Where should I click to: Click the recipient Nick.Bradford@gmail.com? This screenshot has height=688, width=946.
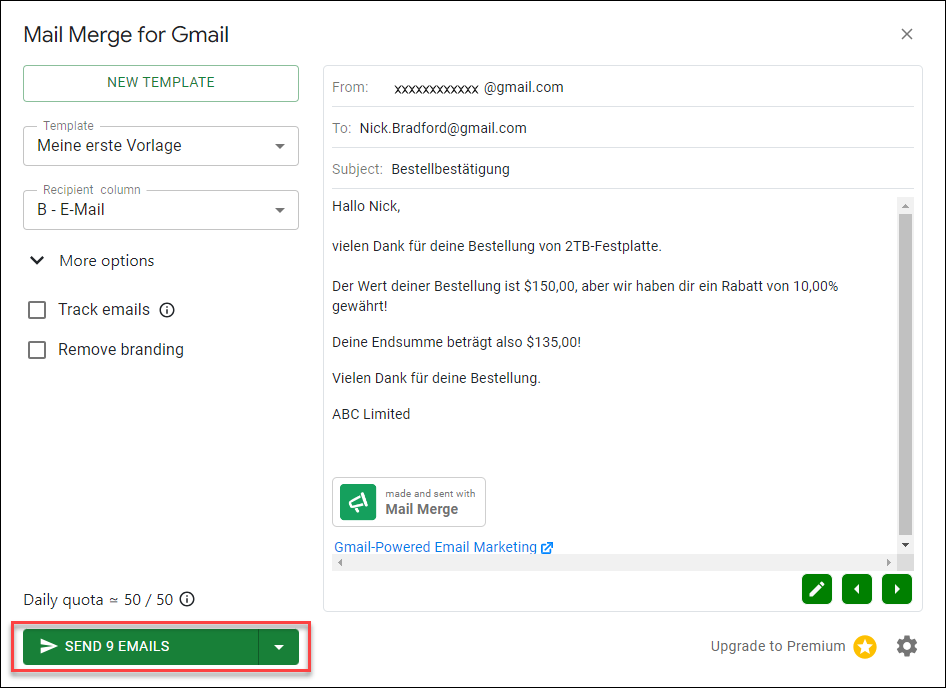[443, 128]
